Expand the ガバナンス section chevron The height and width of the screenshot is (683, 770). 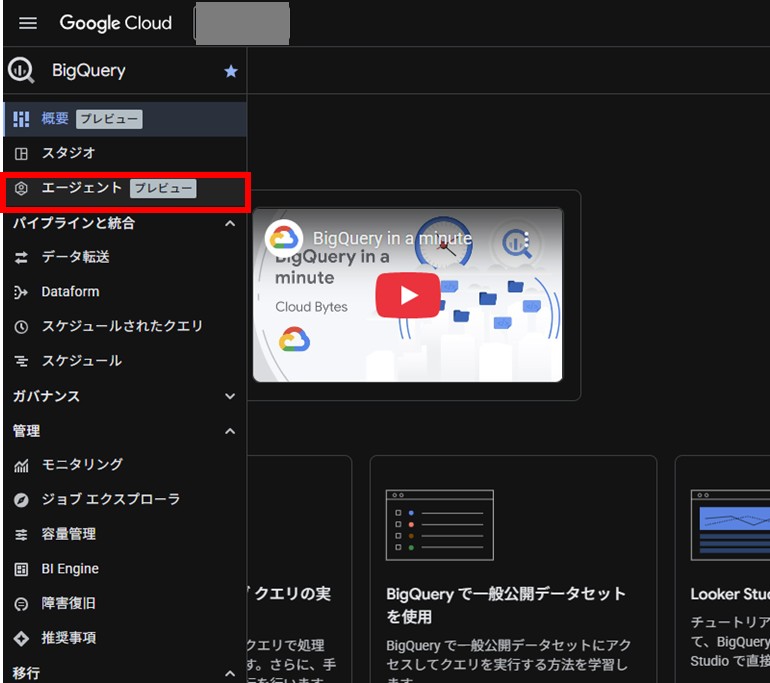[230, 396]
